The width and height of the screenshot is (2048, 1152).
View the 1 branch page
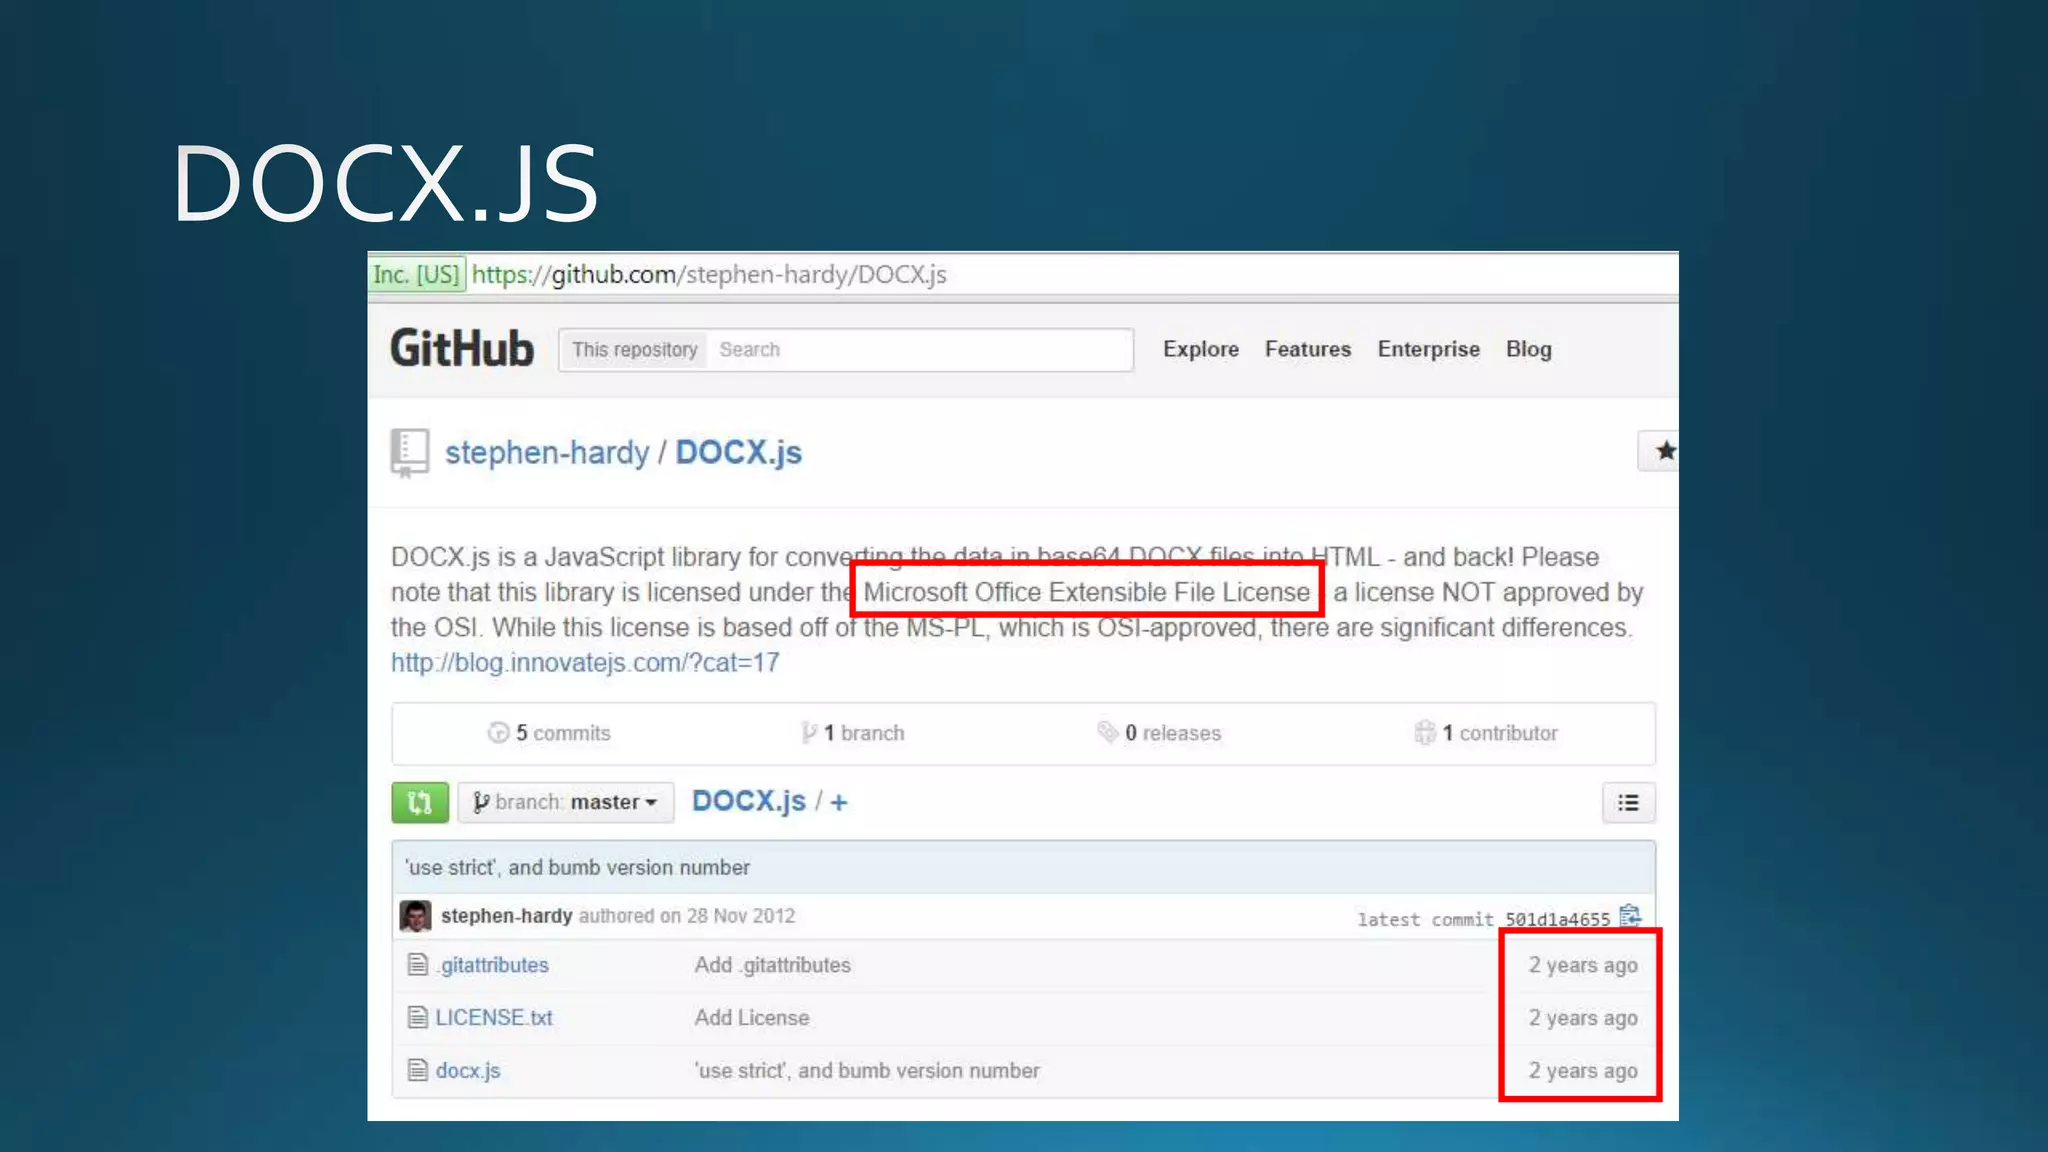853,733
